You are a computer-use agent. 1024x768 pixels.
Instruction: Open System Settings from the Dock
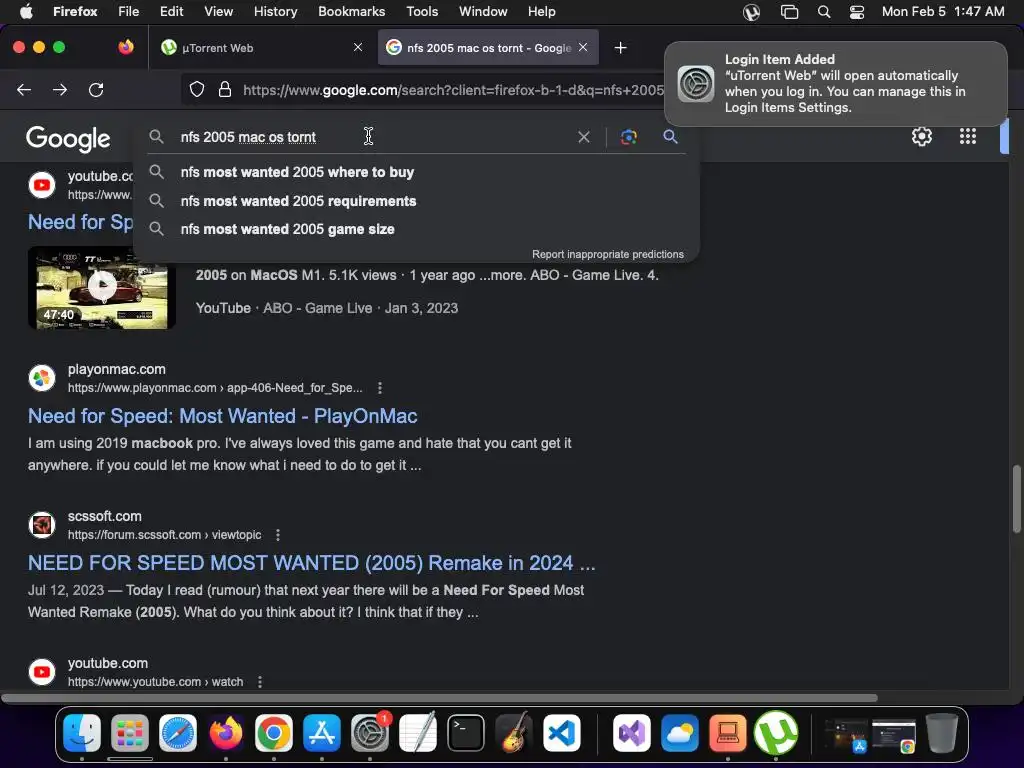370,733
